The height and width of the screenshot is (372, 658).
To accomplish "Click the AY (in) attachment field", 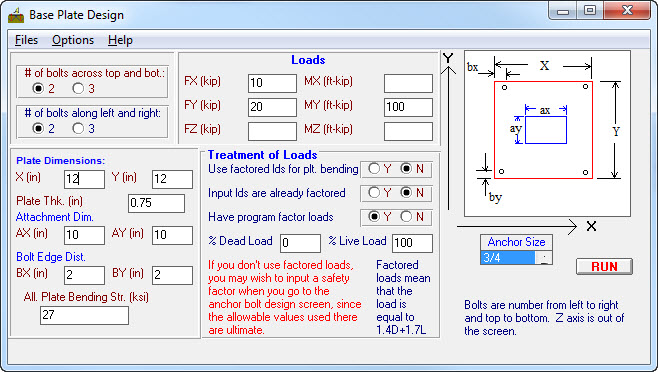I will coord(172,235).
